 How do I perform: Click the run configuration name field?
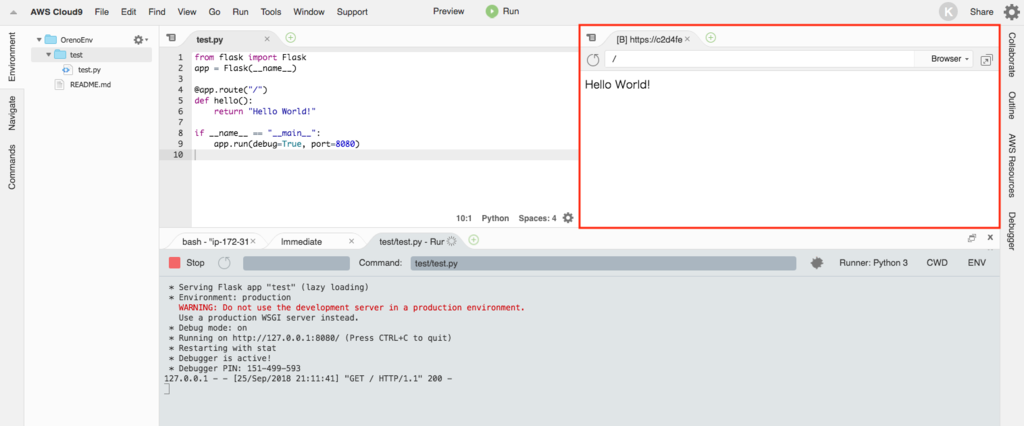pyautogui.click(x=296, y=263)
